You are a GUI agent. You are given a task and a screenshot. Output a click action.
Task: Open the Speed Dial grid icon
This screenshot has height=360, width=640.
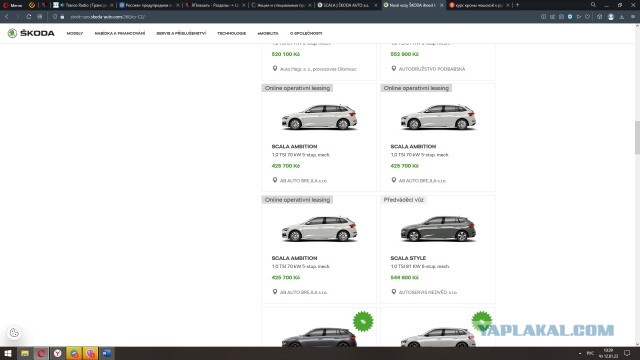pyautogui.click(x=40, y=17)
